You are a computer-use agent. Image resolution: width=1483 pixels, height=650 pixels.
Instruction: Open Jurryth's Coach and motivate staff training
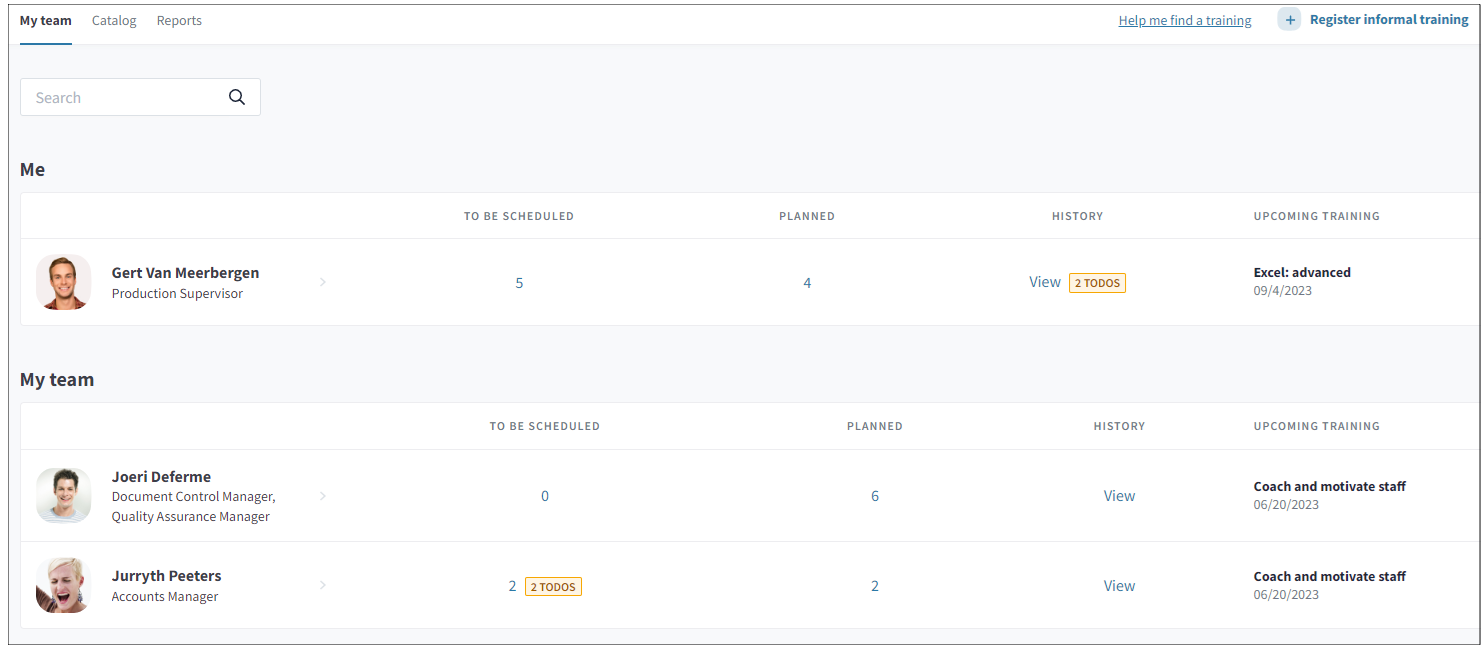click(x=1330, y=576)
